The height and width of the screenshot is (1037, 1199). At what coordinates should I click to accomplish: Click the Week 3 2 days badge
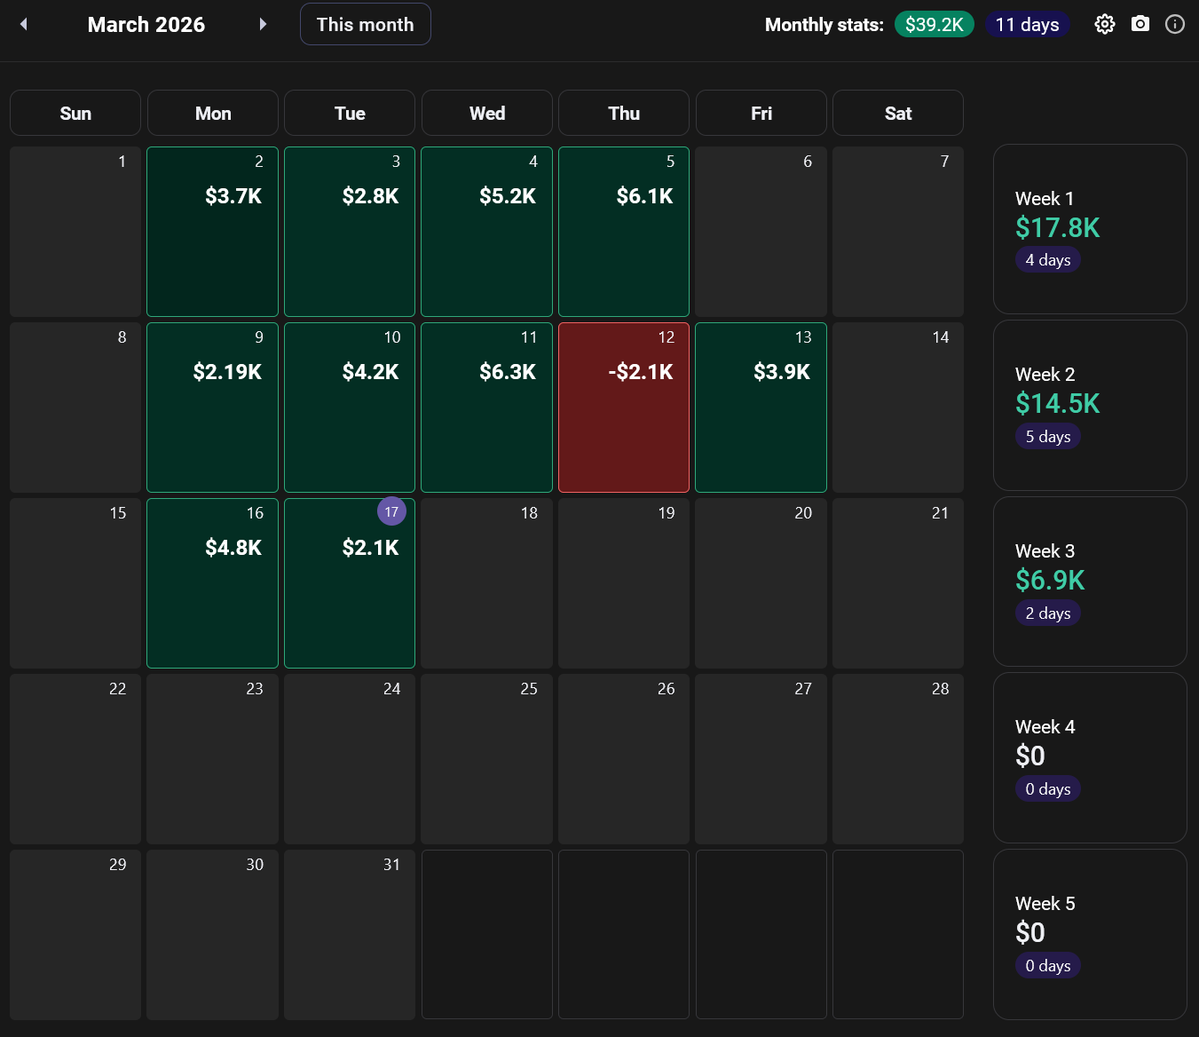tap(1048, 613)
